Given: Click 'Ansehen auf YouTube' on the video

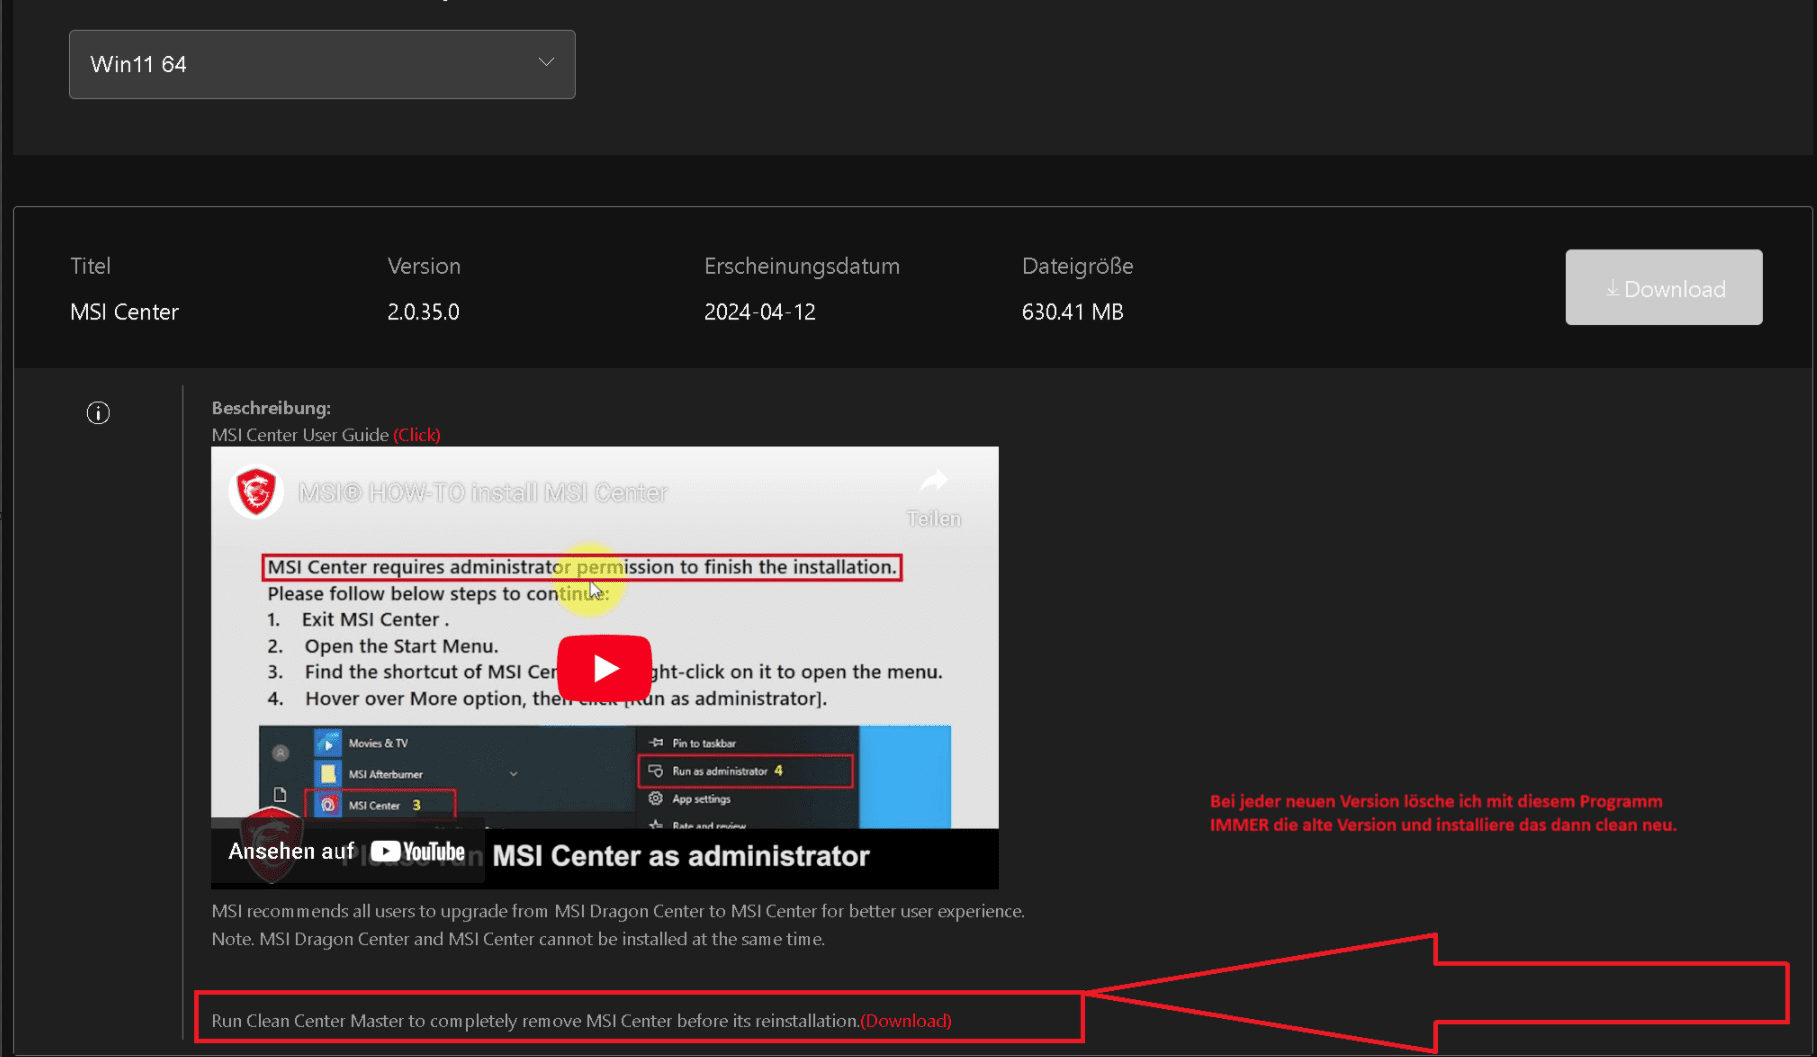Looking at the screenshot, I should [x=347, y=852].
